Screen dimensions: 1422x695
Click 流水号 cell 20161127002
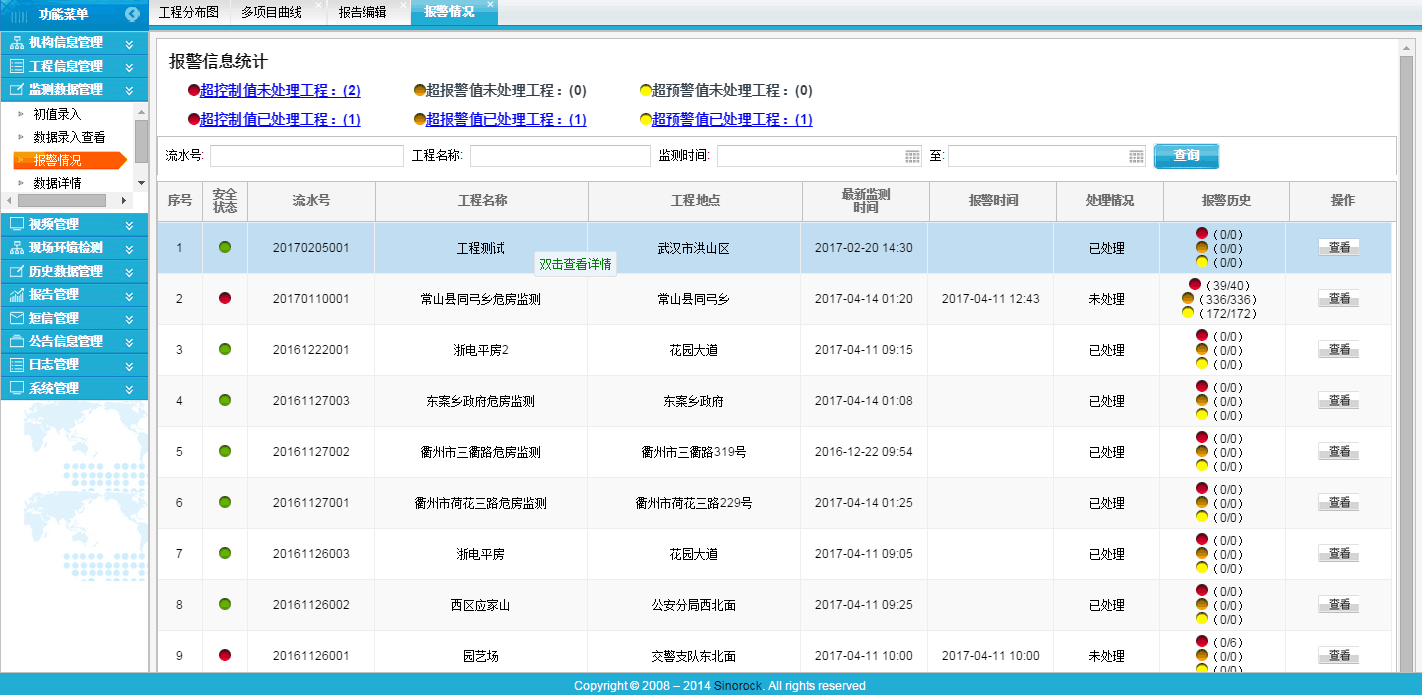[x=311, y=452]
